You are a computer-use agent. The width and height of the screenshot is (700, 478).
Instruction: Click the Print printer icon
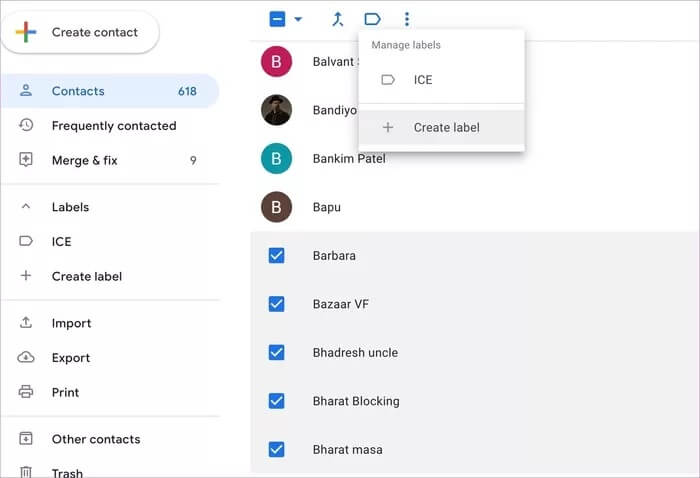pos(26,391)
